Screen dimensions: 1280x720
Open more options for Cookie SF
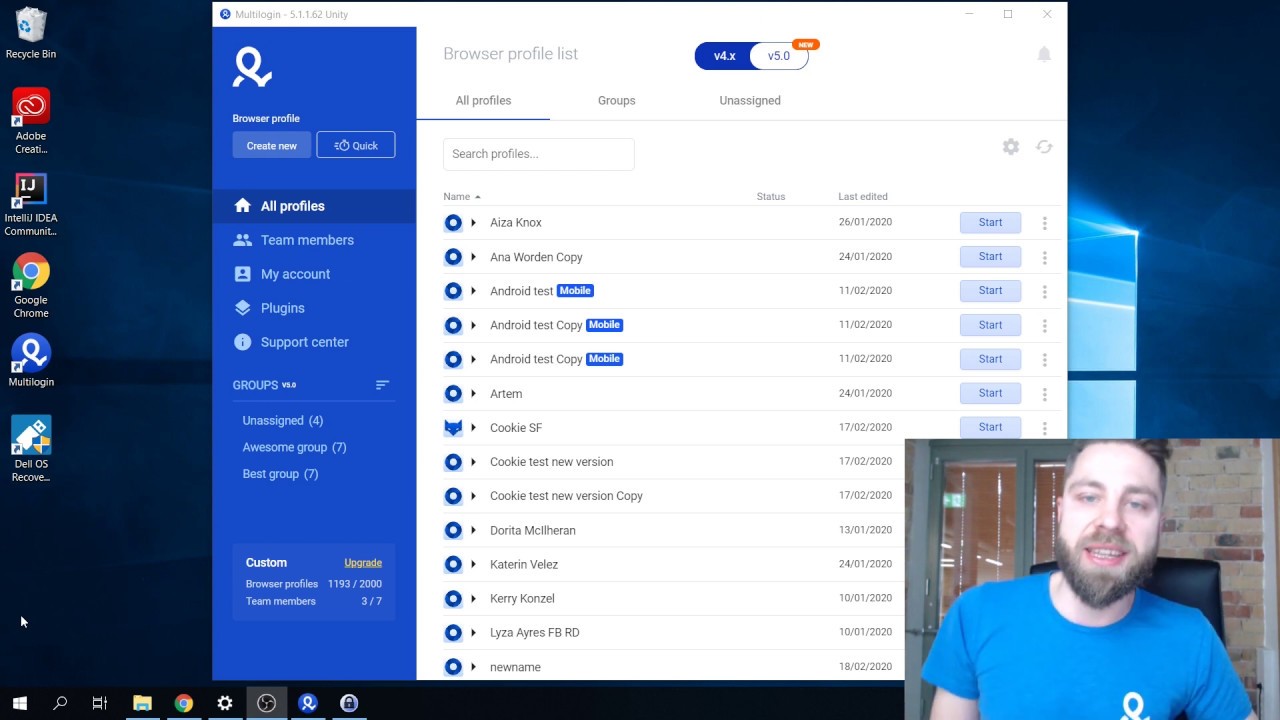point(1045,428)
